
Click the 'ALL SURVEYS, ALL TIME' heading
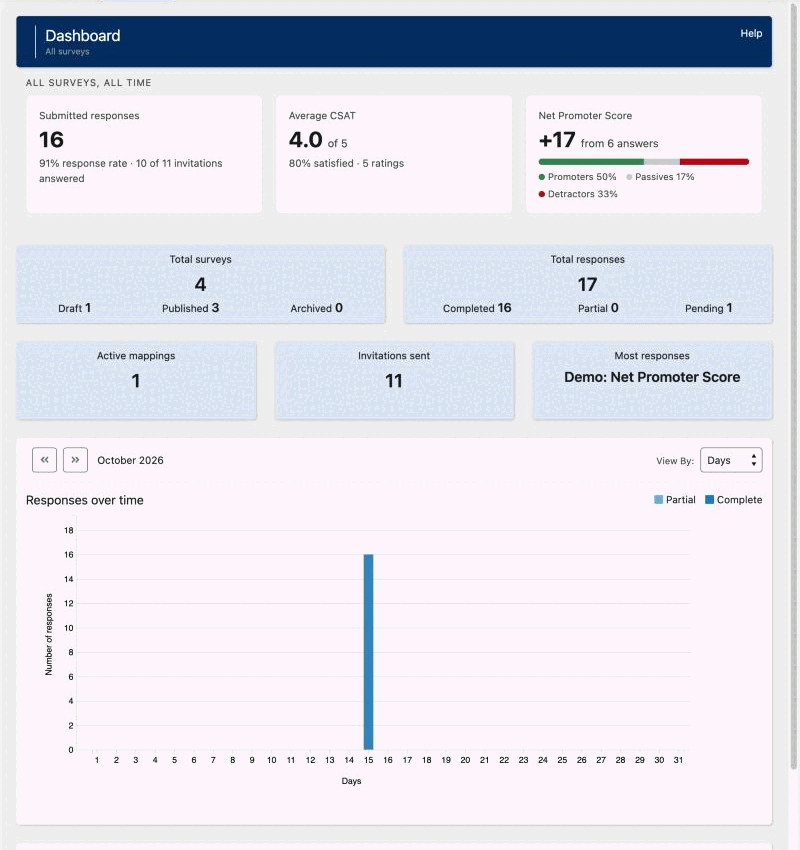[89, 83]
